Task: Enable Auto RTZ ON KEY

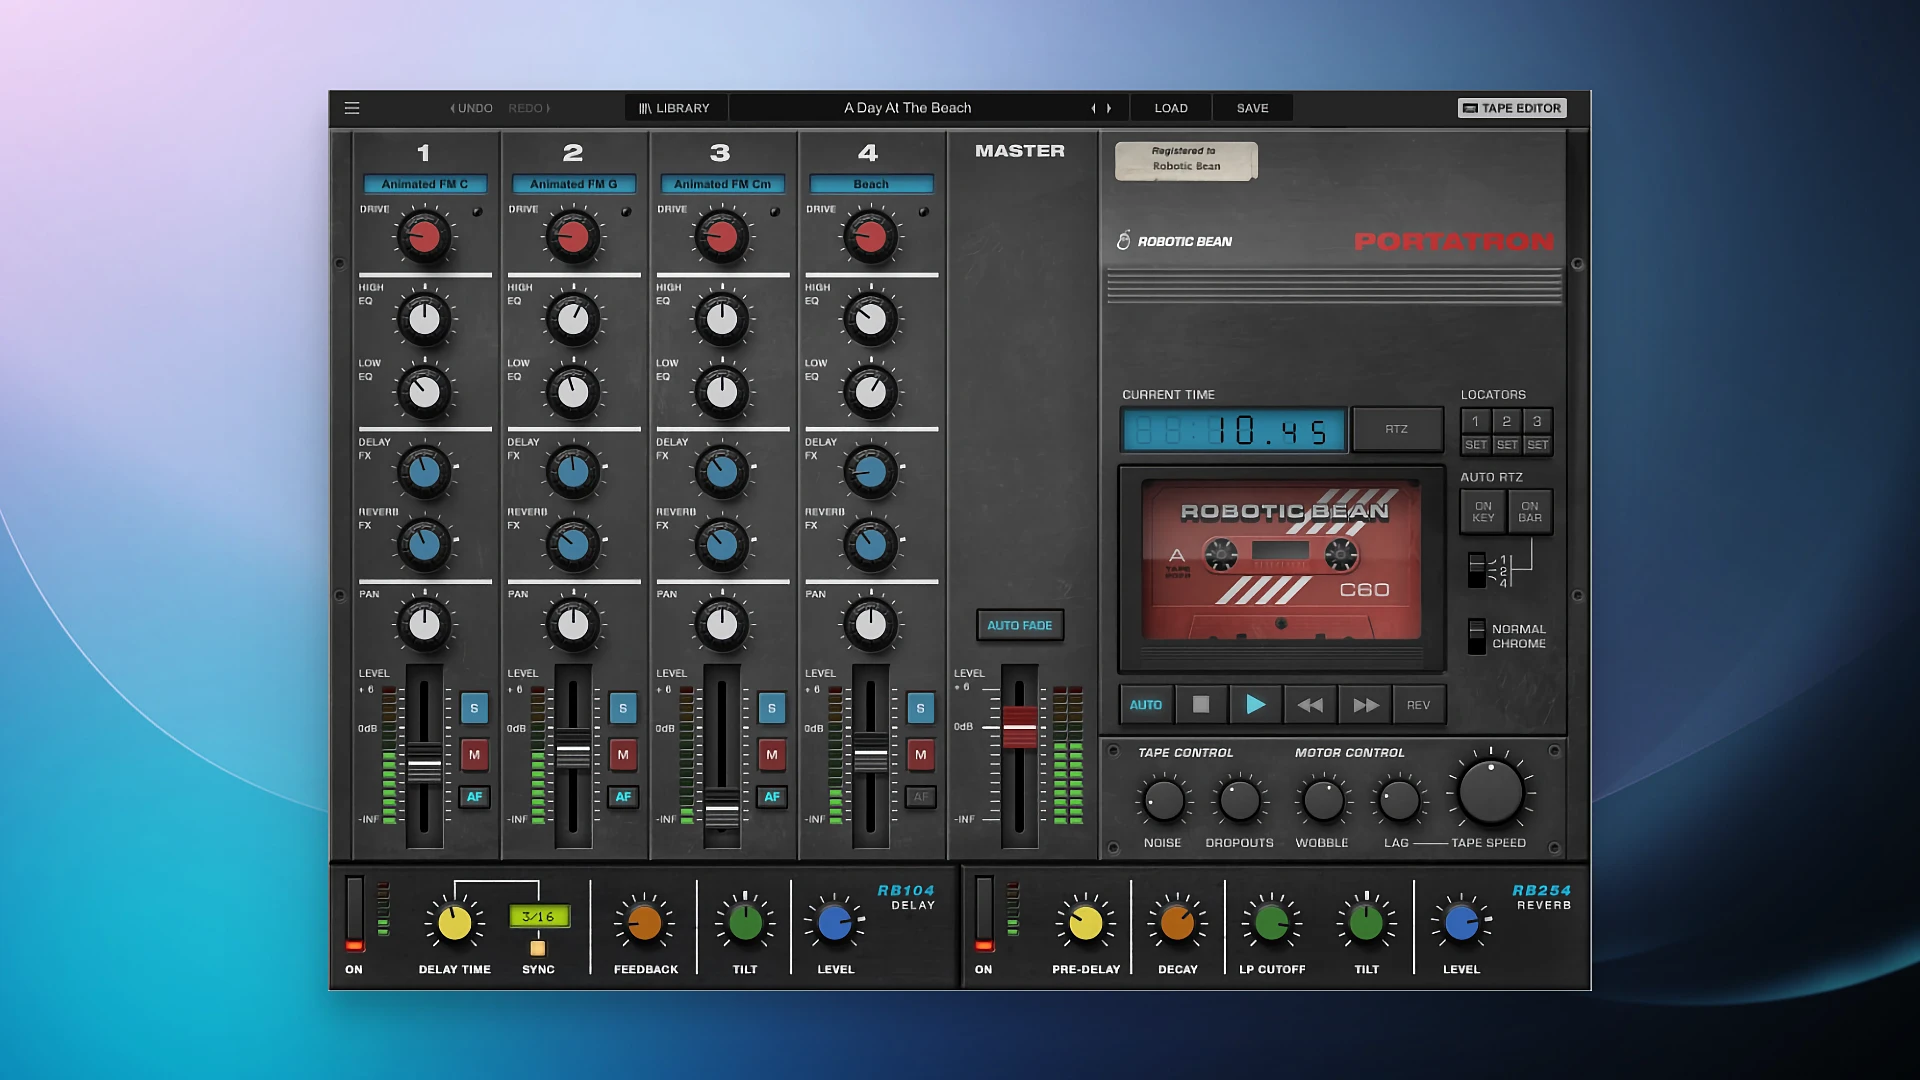Action: [x=1483, y=512]
